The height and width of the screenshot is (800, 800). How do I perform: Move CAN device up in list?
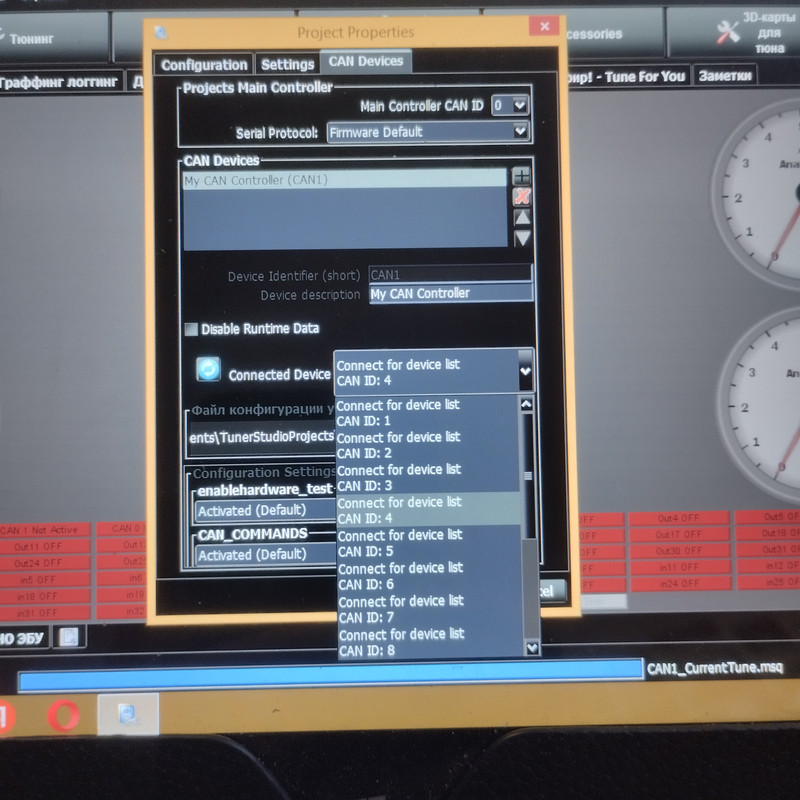(522, 218)
